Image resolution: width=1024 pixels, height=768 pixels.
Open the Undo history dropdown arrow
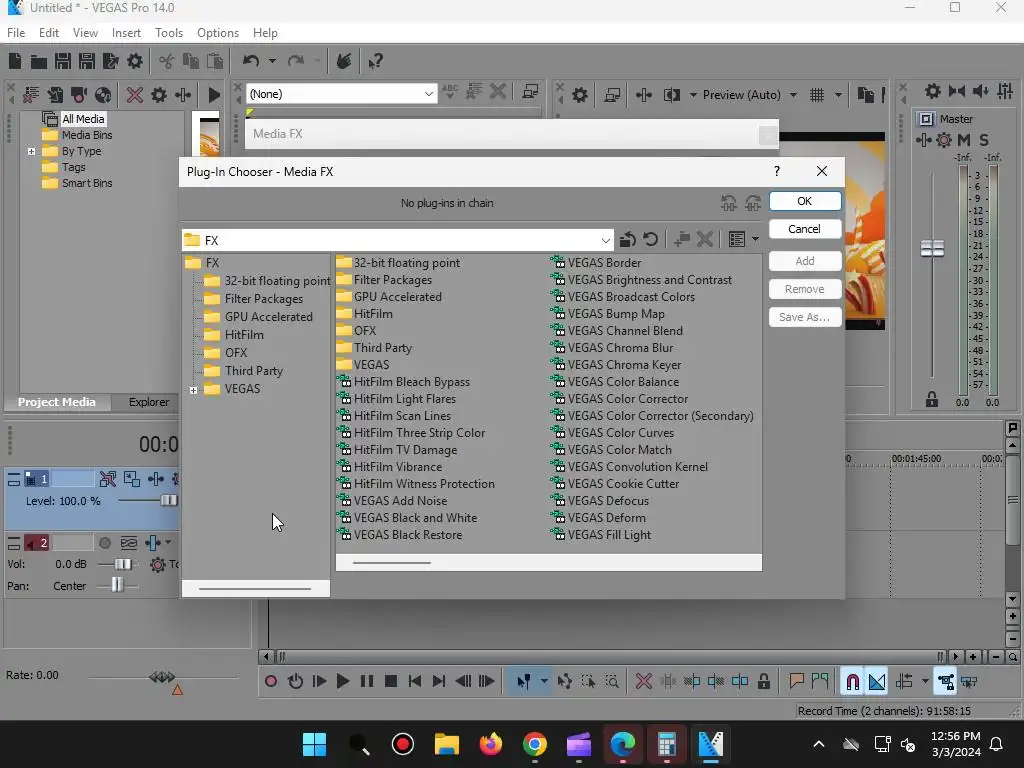pos(272,61)
